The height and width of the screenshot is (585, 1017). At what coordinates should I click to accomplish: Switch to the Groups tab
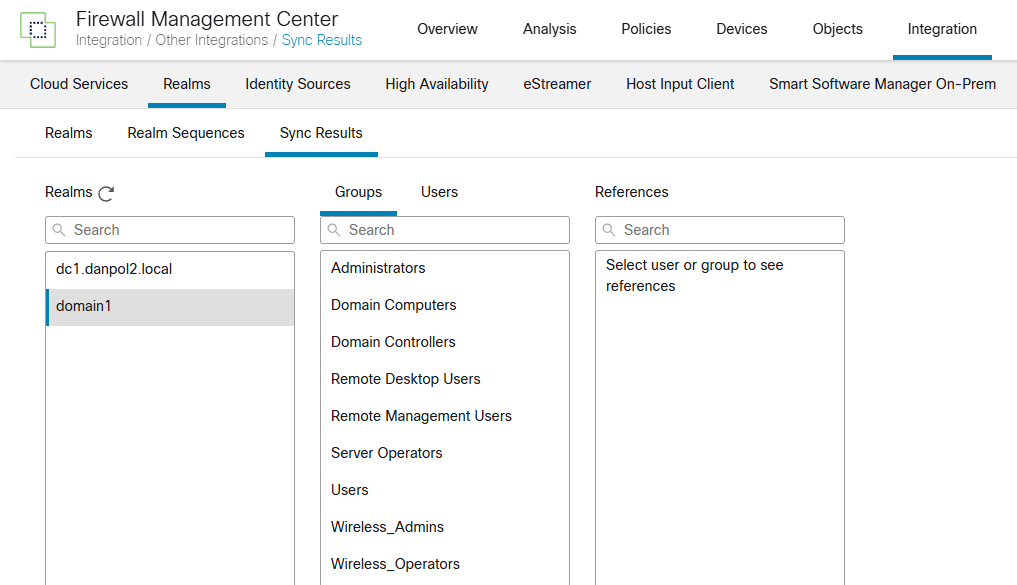358,192
